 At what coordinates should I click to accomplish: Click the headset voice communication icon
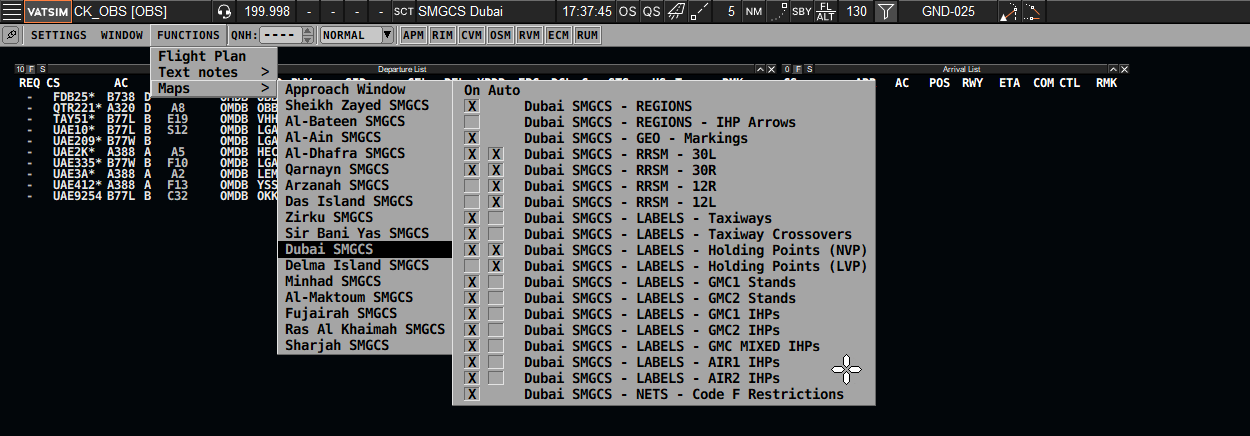[x=224, y=11]
